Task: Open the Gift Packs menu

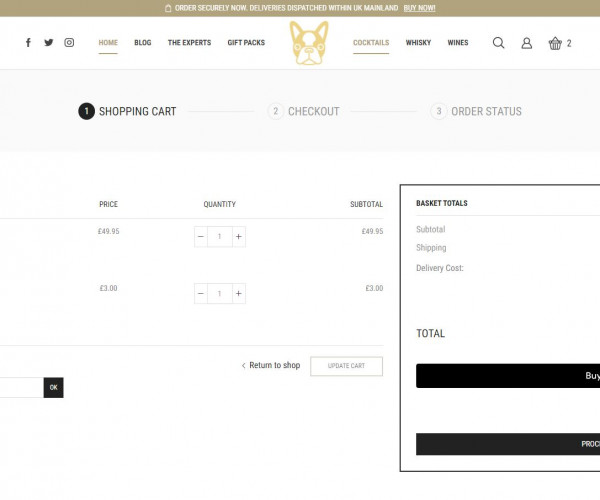Action: point(244,43)
